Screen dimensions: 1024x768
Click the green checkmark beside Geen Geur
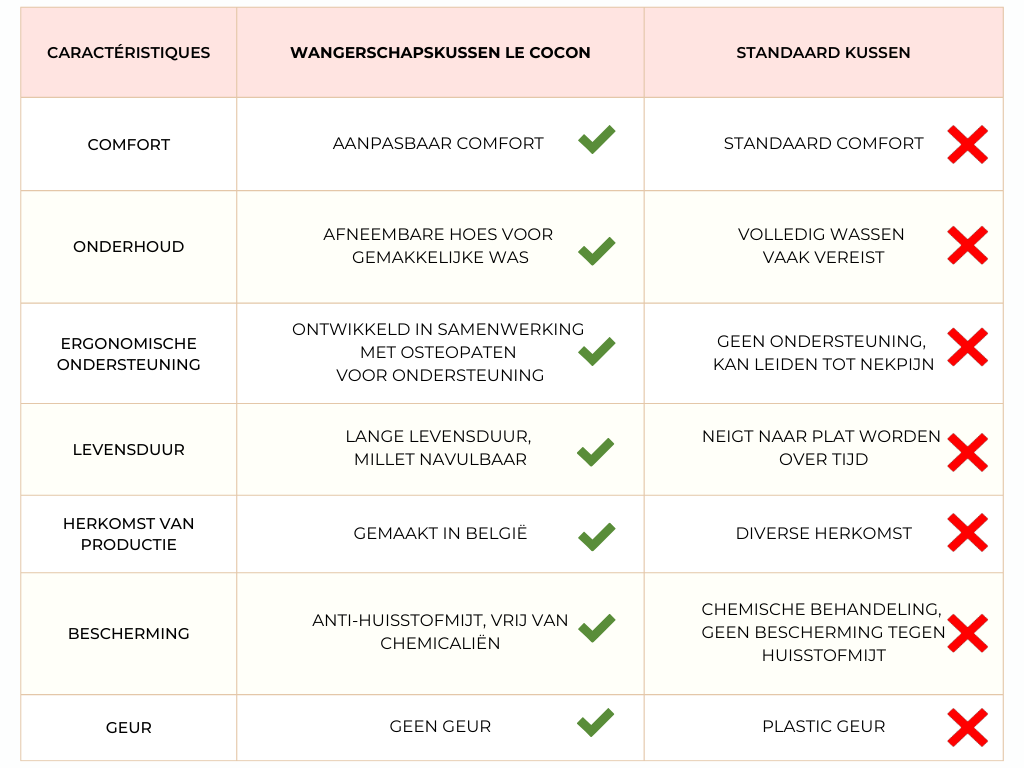click(596, 722)
